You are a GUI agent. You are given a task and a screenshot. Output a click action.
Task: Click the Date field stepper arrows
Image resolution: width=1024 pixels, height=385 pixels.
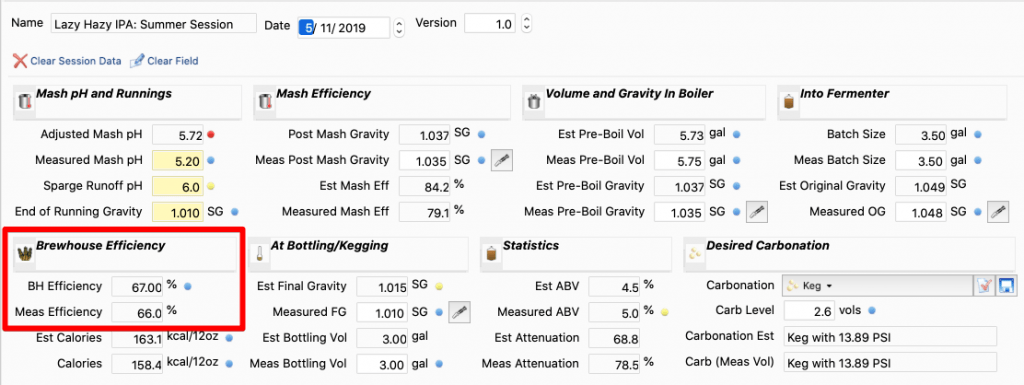(400, 27)
